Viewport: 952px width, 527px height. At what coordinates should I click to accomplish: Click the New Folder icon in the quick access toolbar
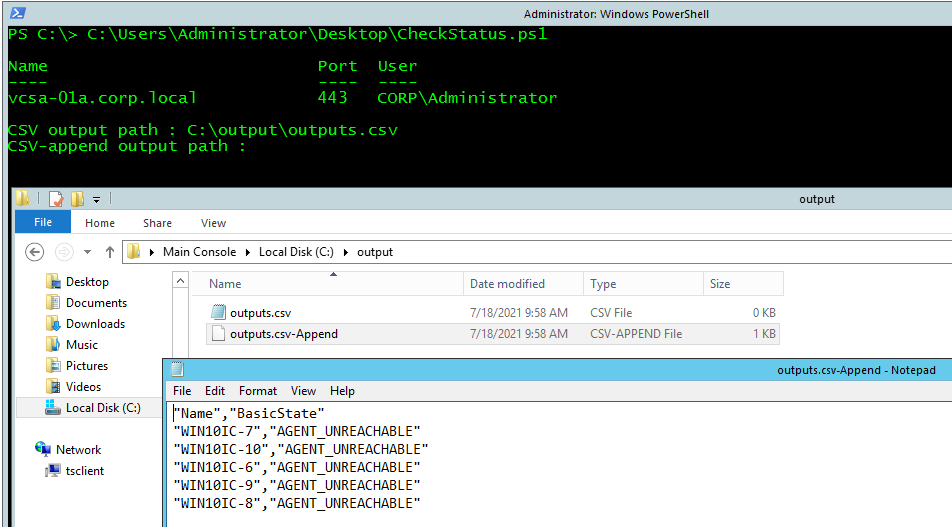(x=78, y=199)
